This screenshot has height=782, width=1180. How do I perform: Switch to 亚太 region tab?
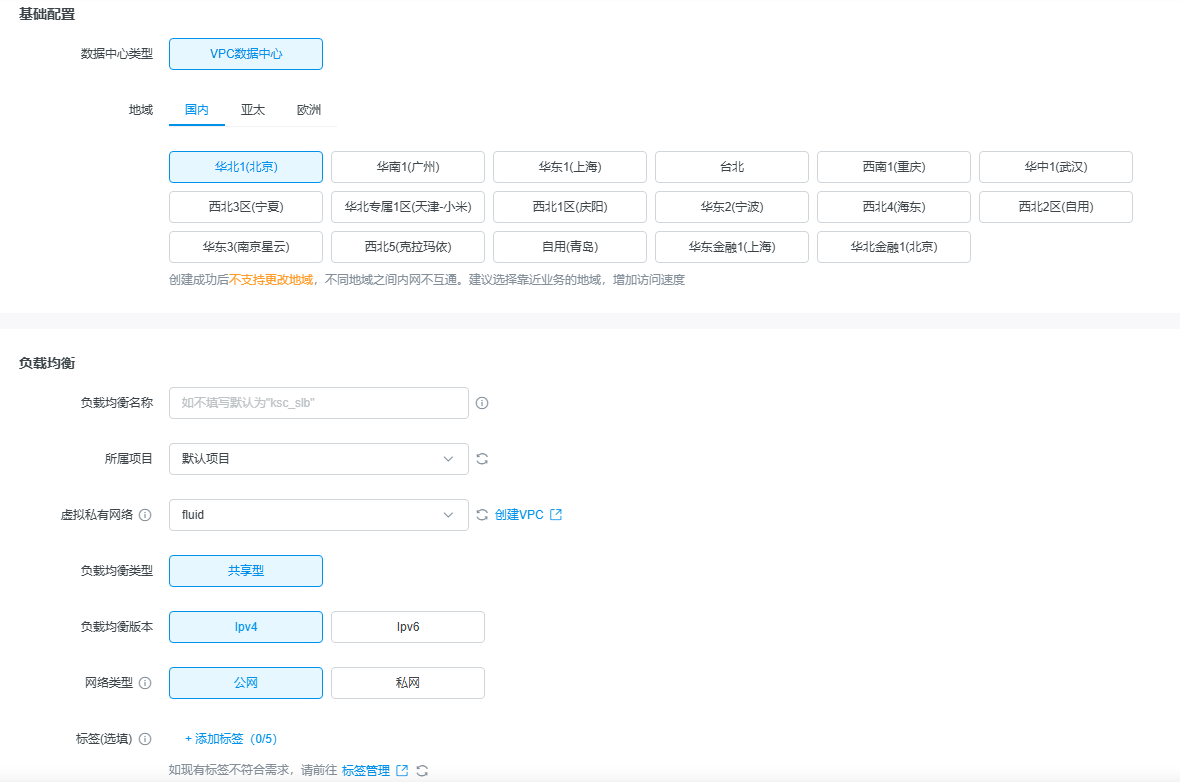[x=253, y=110]
